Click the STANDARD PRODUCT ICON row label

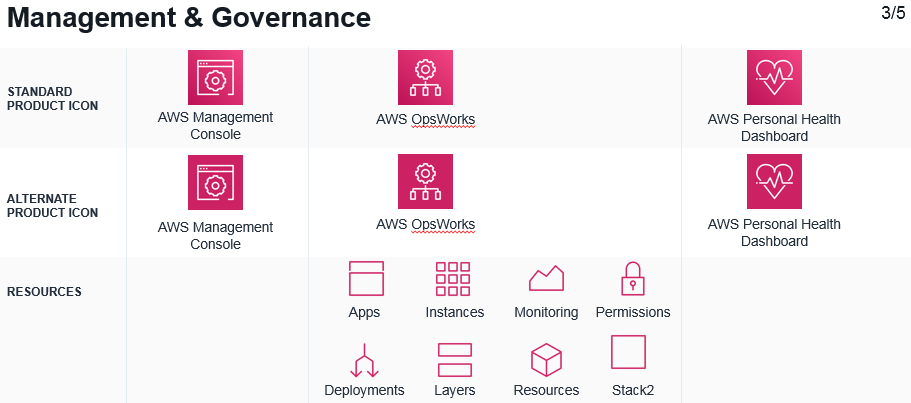click(52, 99)
